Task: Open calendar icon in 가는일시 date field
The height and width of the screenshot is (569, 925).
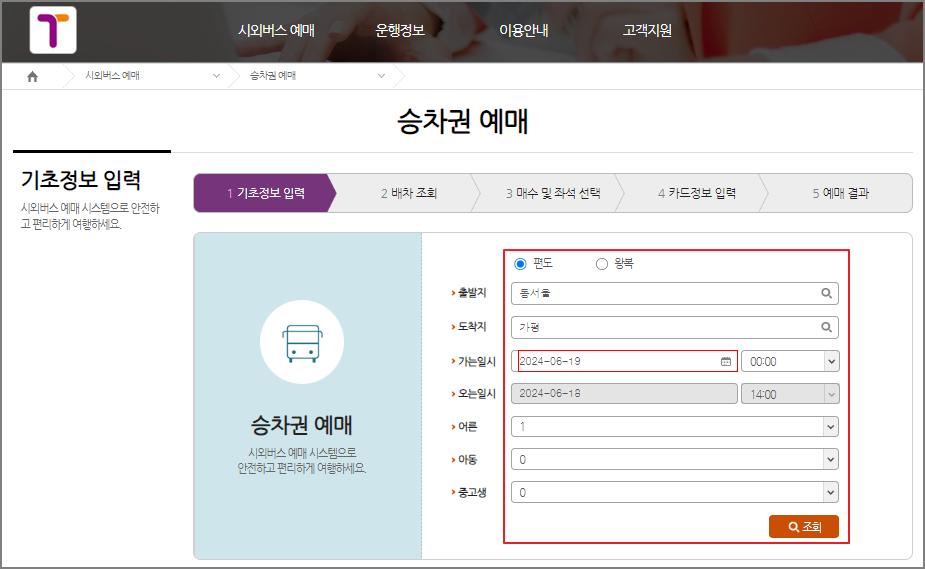Action: click(726, 361)
